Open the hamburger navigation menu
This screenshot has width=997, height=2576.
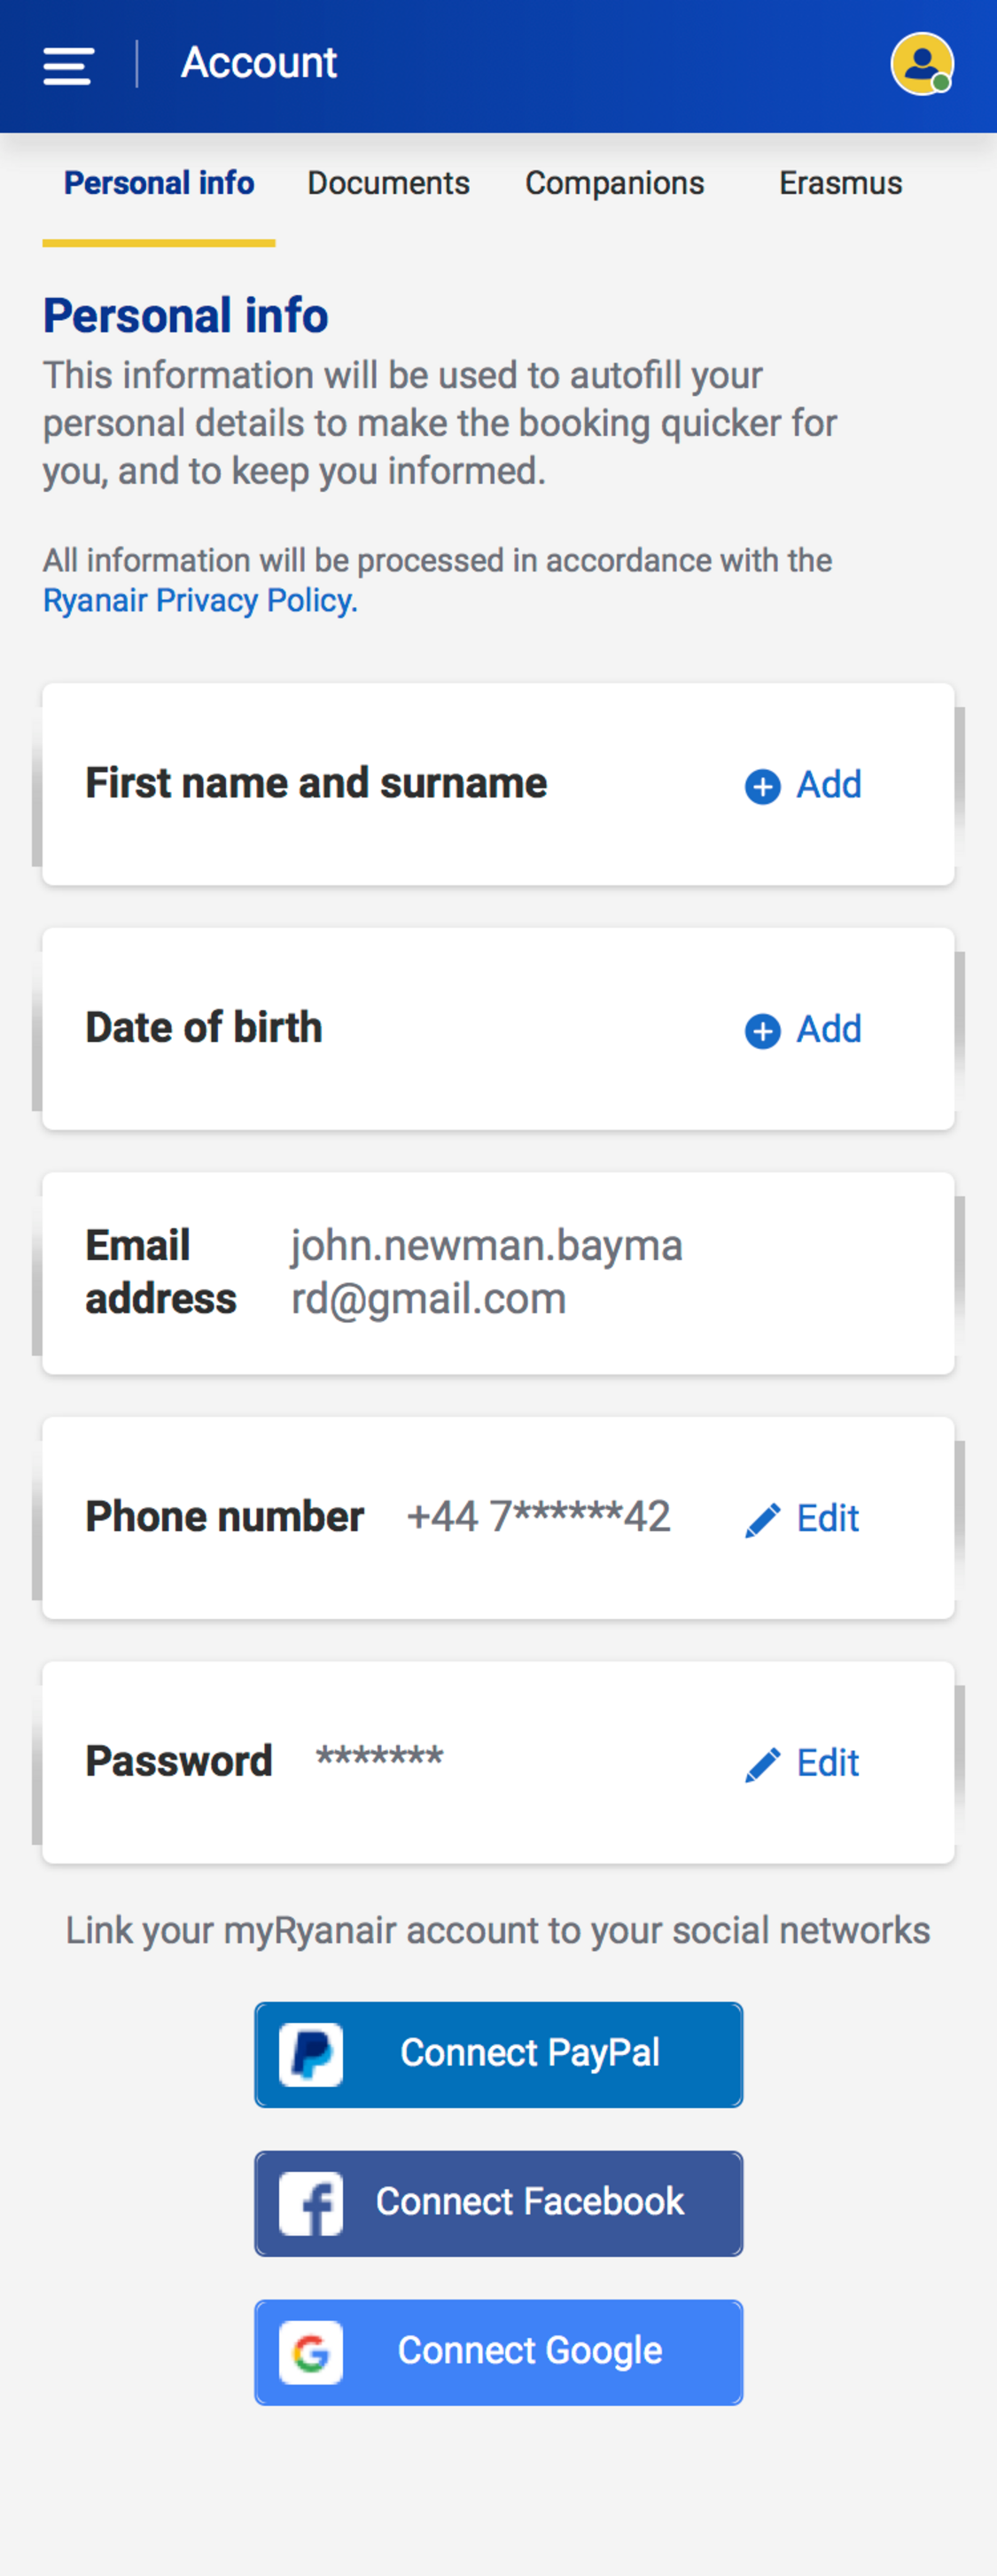click(67, 65)
